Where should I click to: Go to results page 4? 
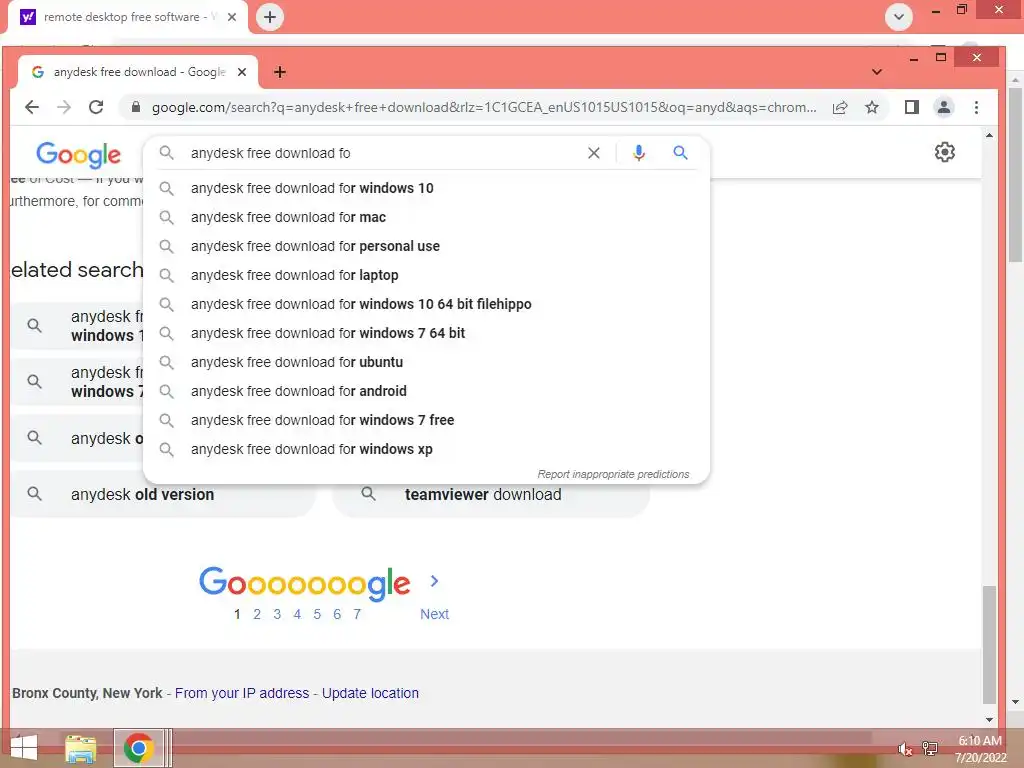pyautogui.click(x=297, y=614)
